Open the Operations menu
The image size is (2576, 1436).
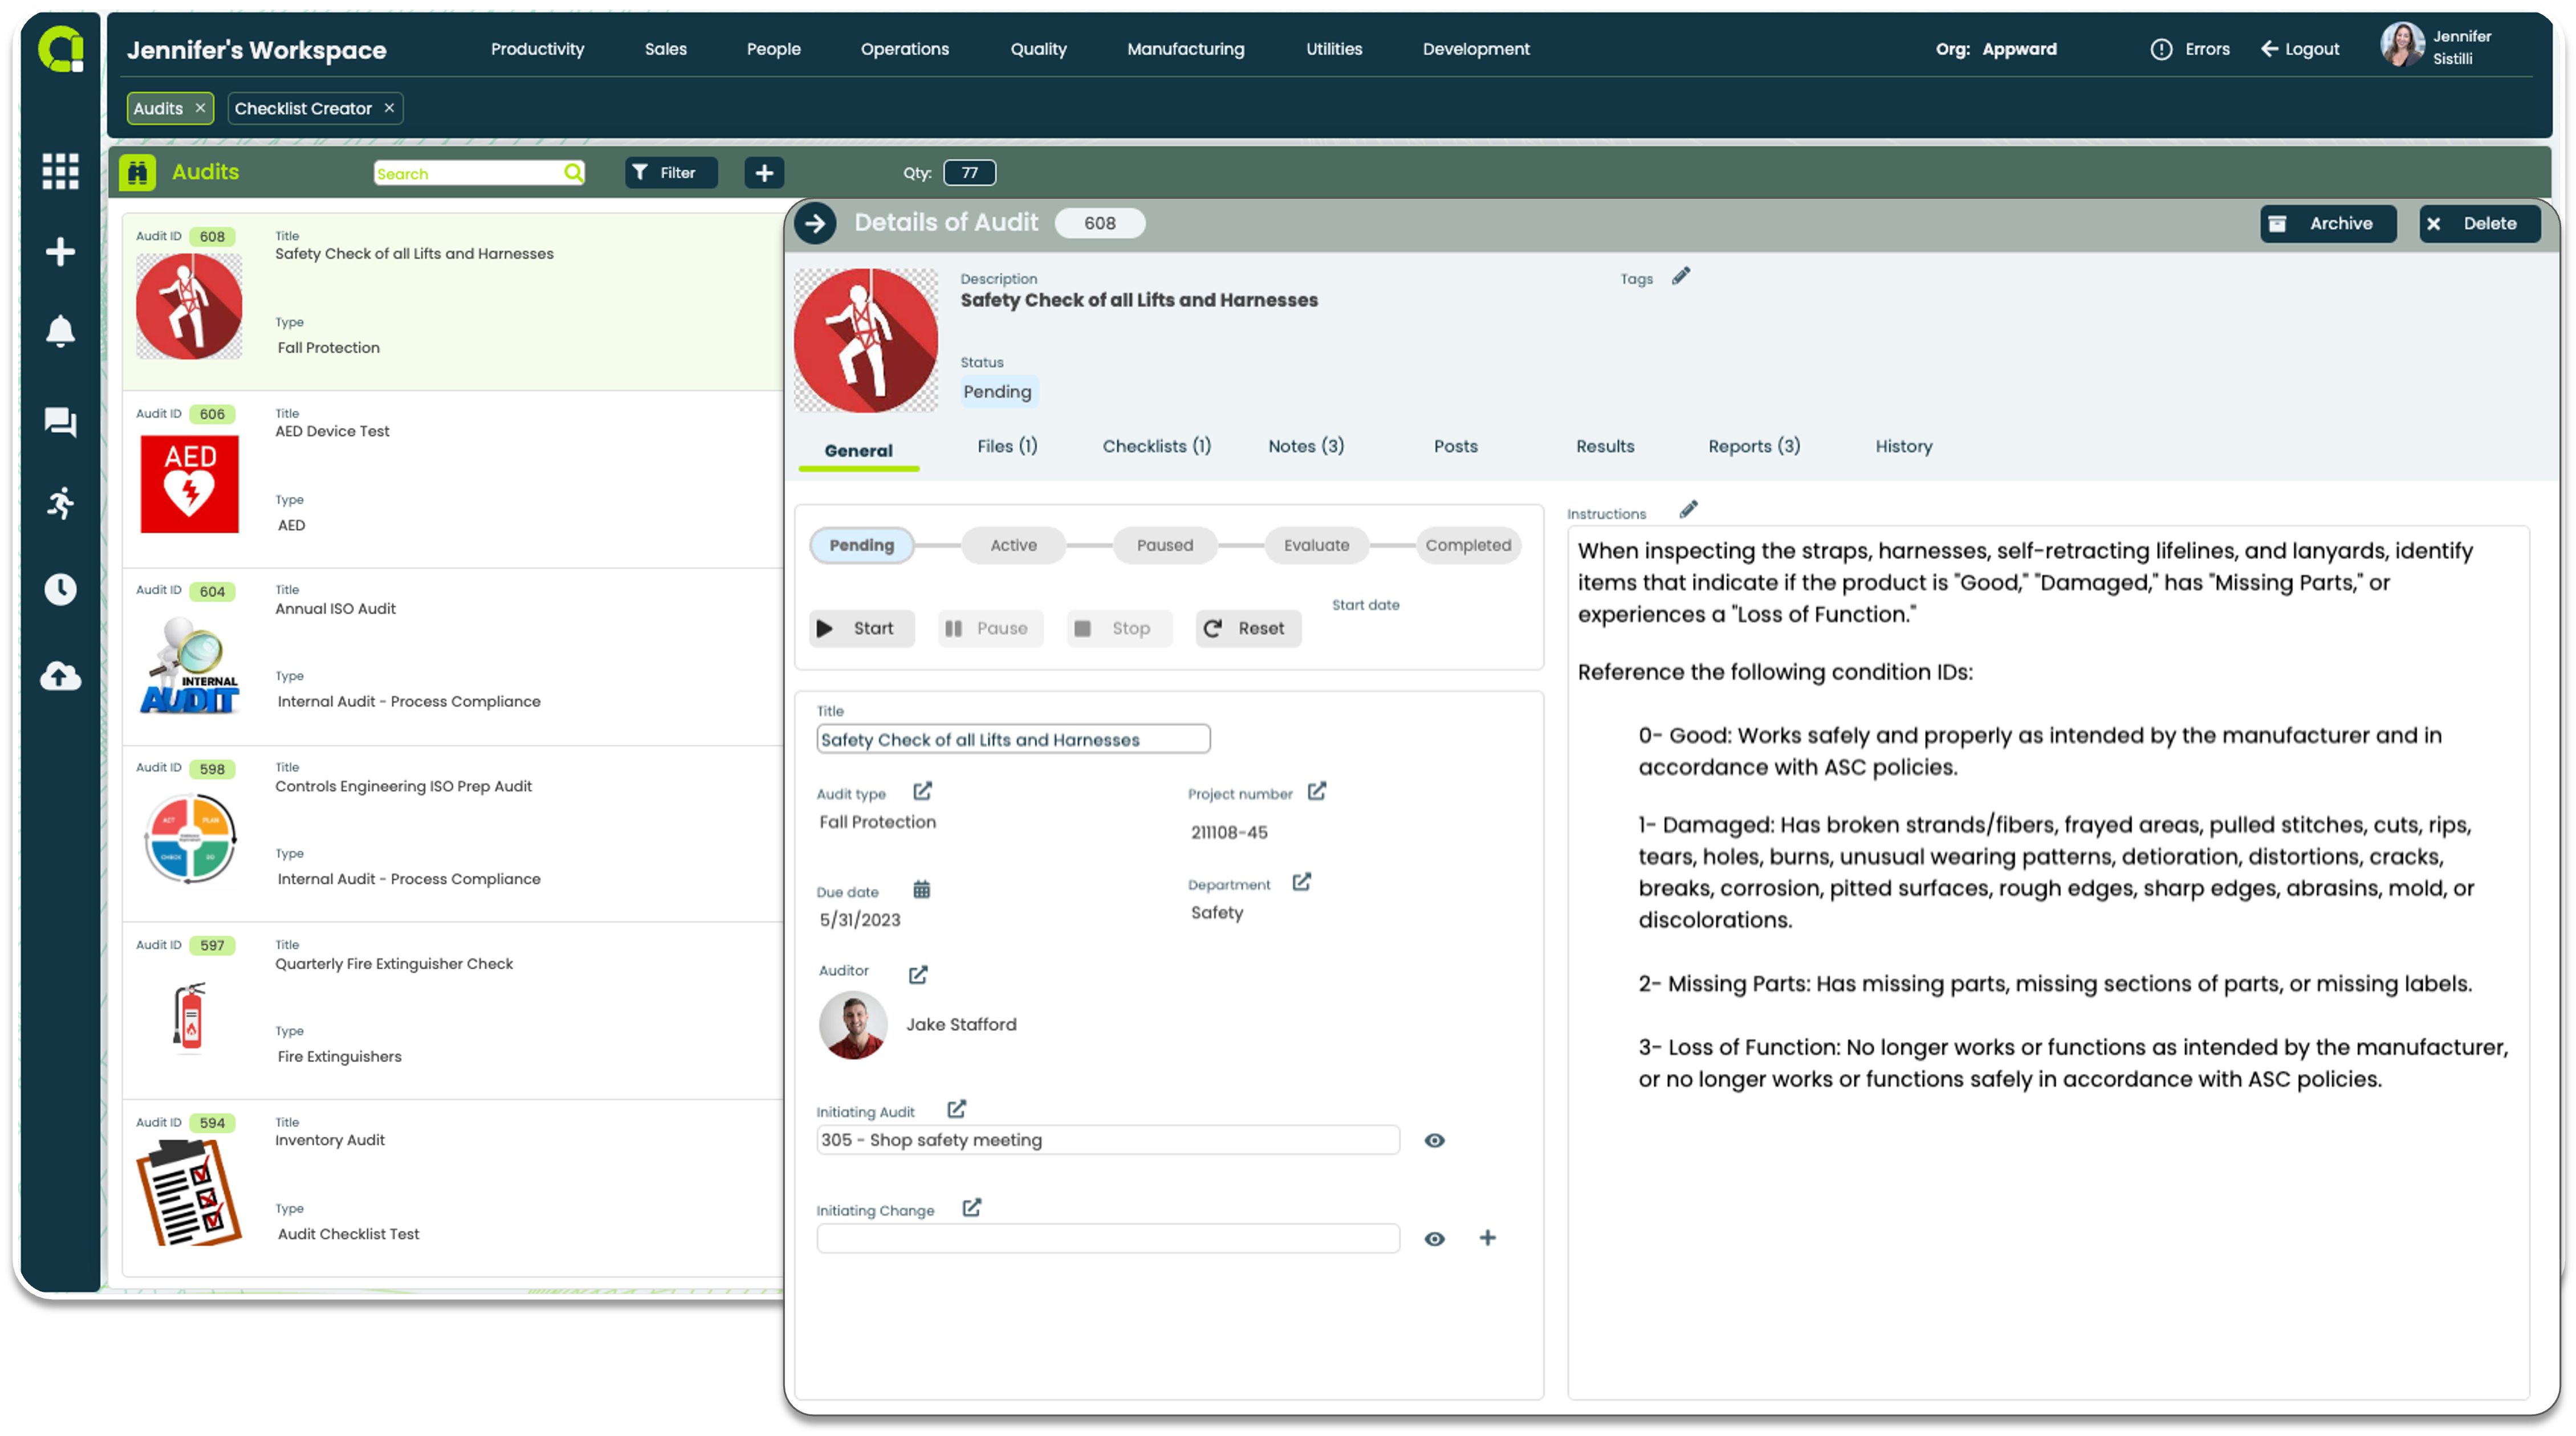(904, 49)
